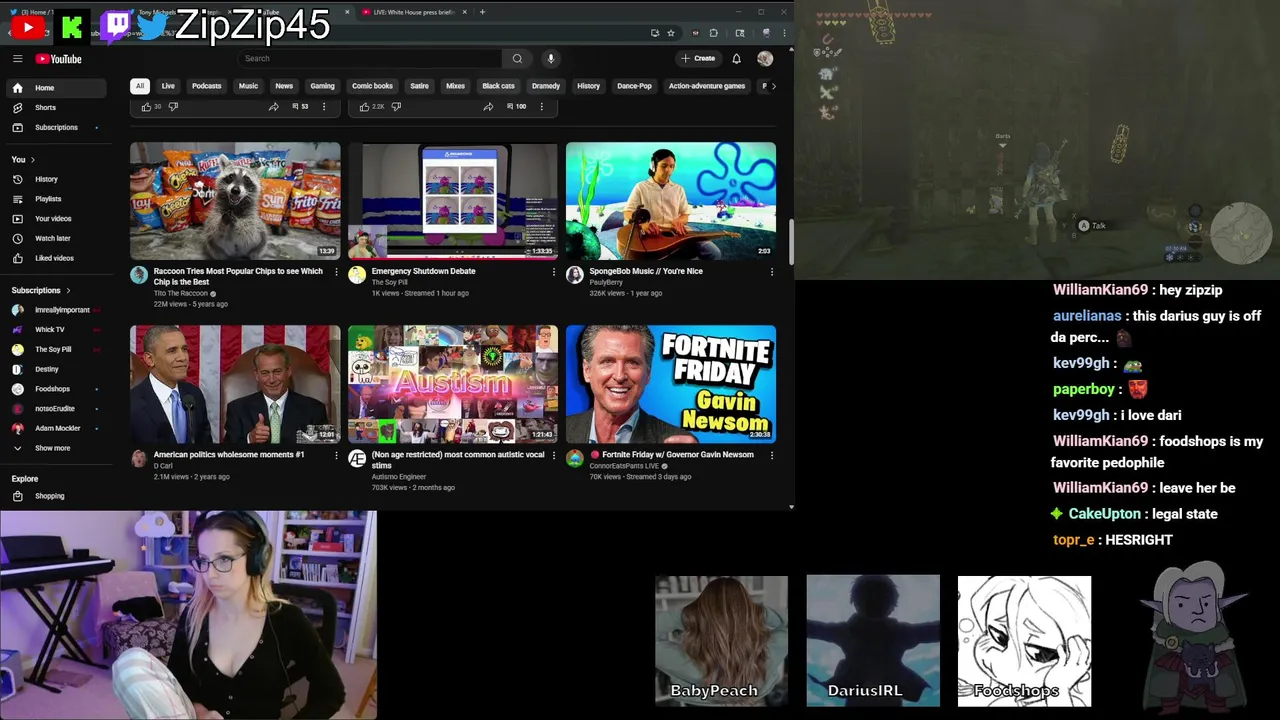Viewport: 1280px width, 720px height.
Task: Open Shopping under Explore
Action: click(58, 496)
